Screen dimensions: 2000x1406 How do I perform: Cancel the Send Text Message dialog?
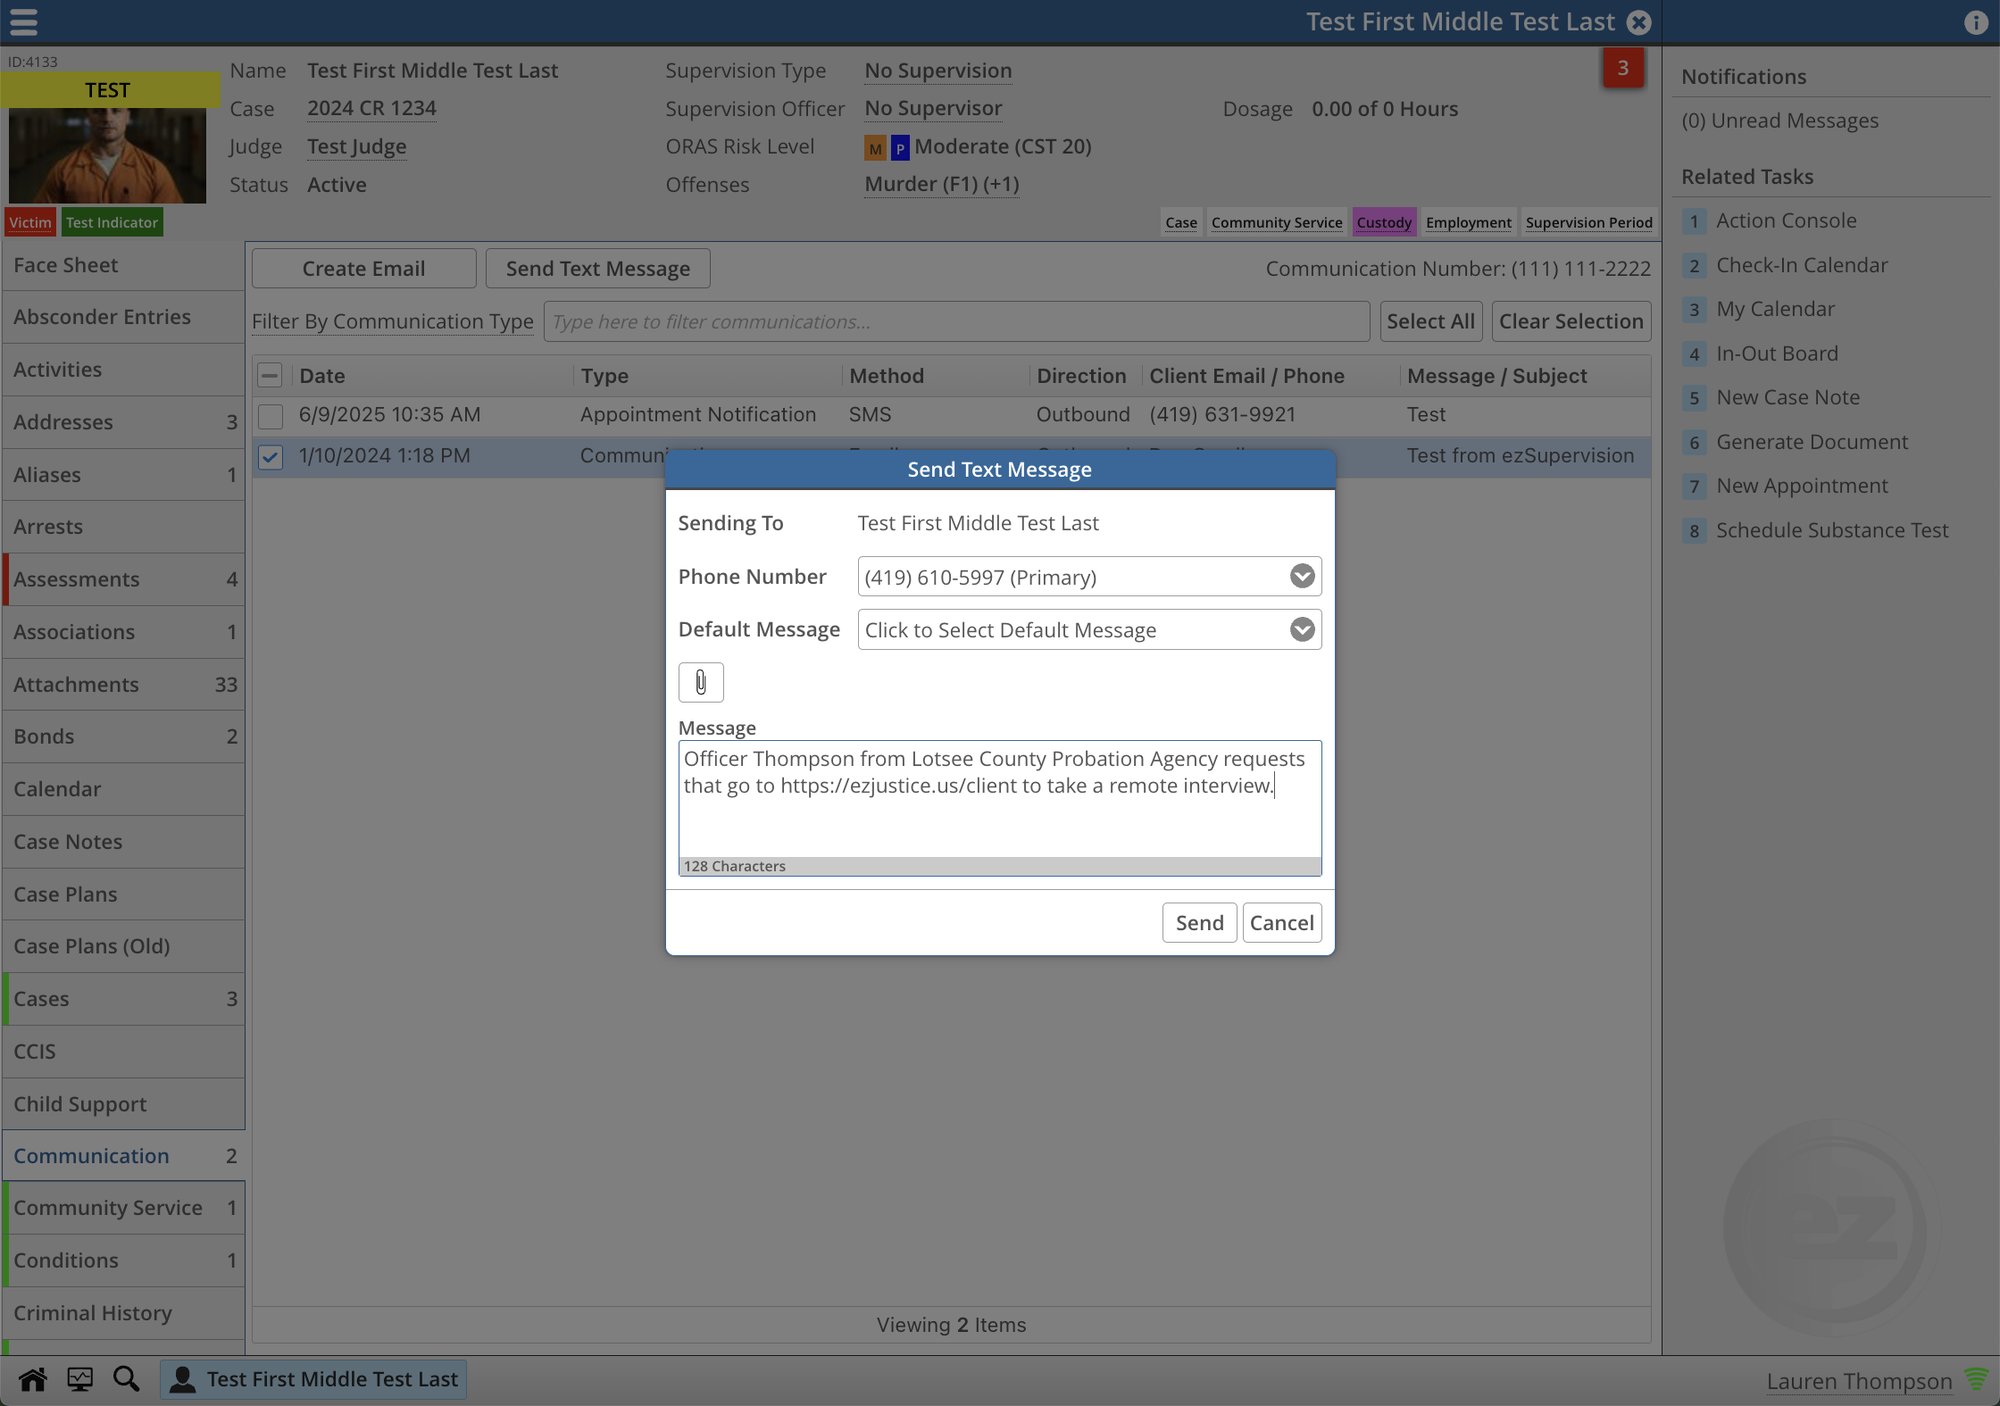click(1282, 922)
